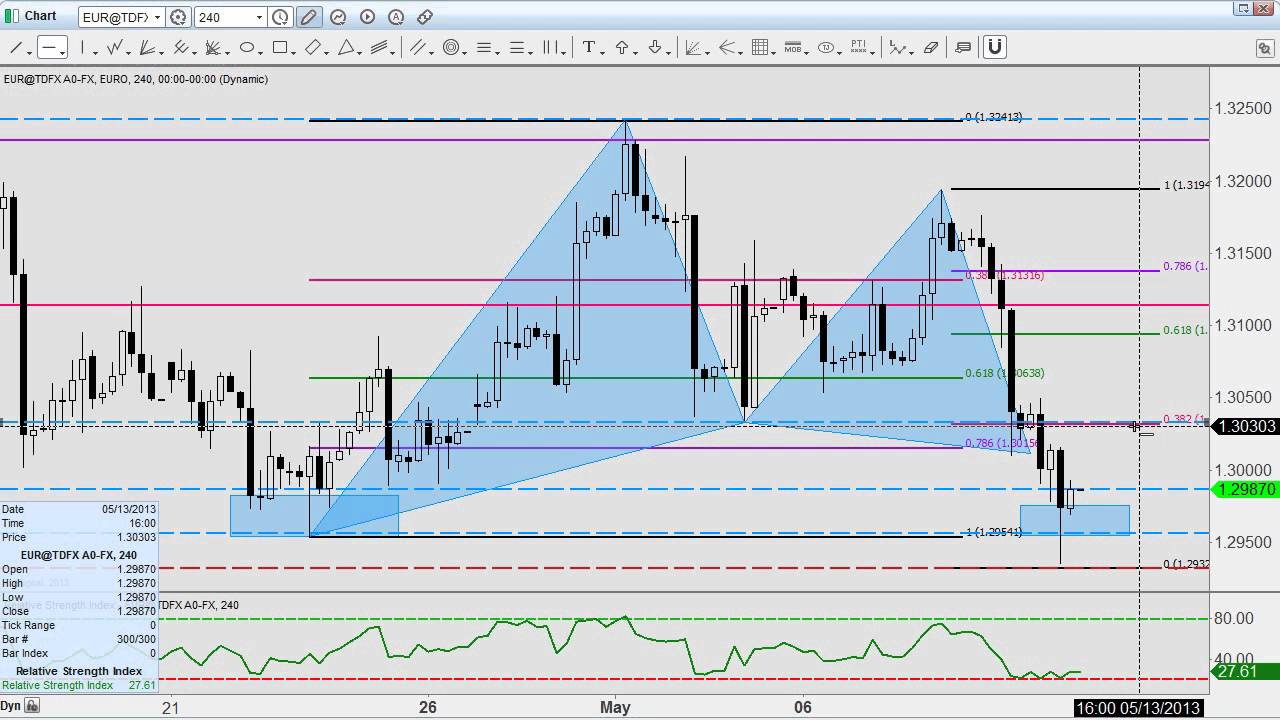Click the circled A auto icon

(396, 17)
